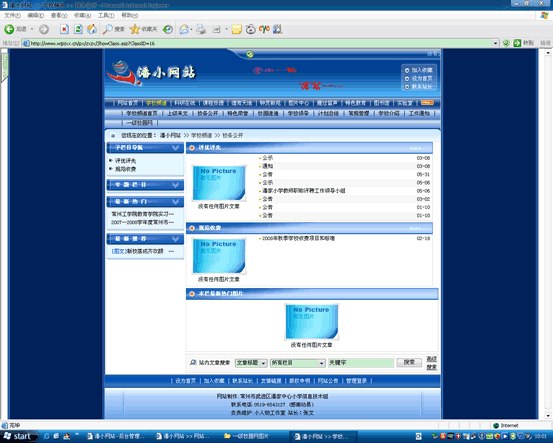Image resolution: width=553 pixels, height=443 pixels.
Task: Go to the browser Home icon
Action: 92,29
